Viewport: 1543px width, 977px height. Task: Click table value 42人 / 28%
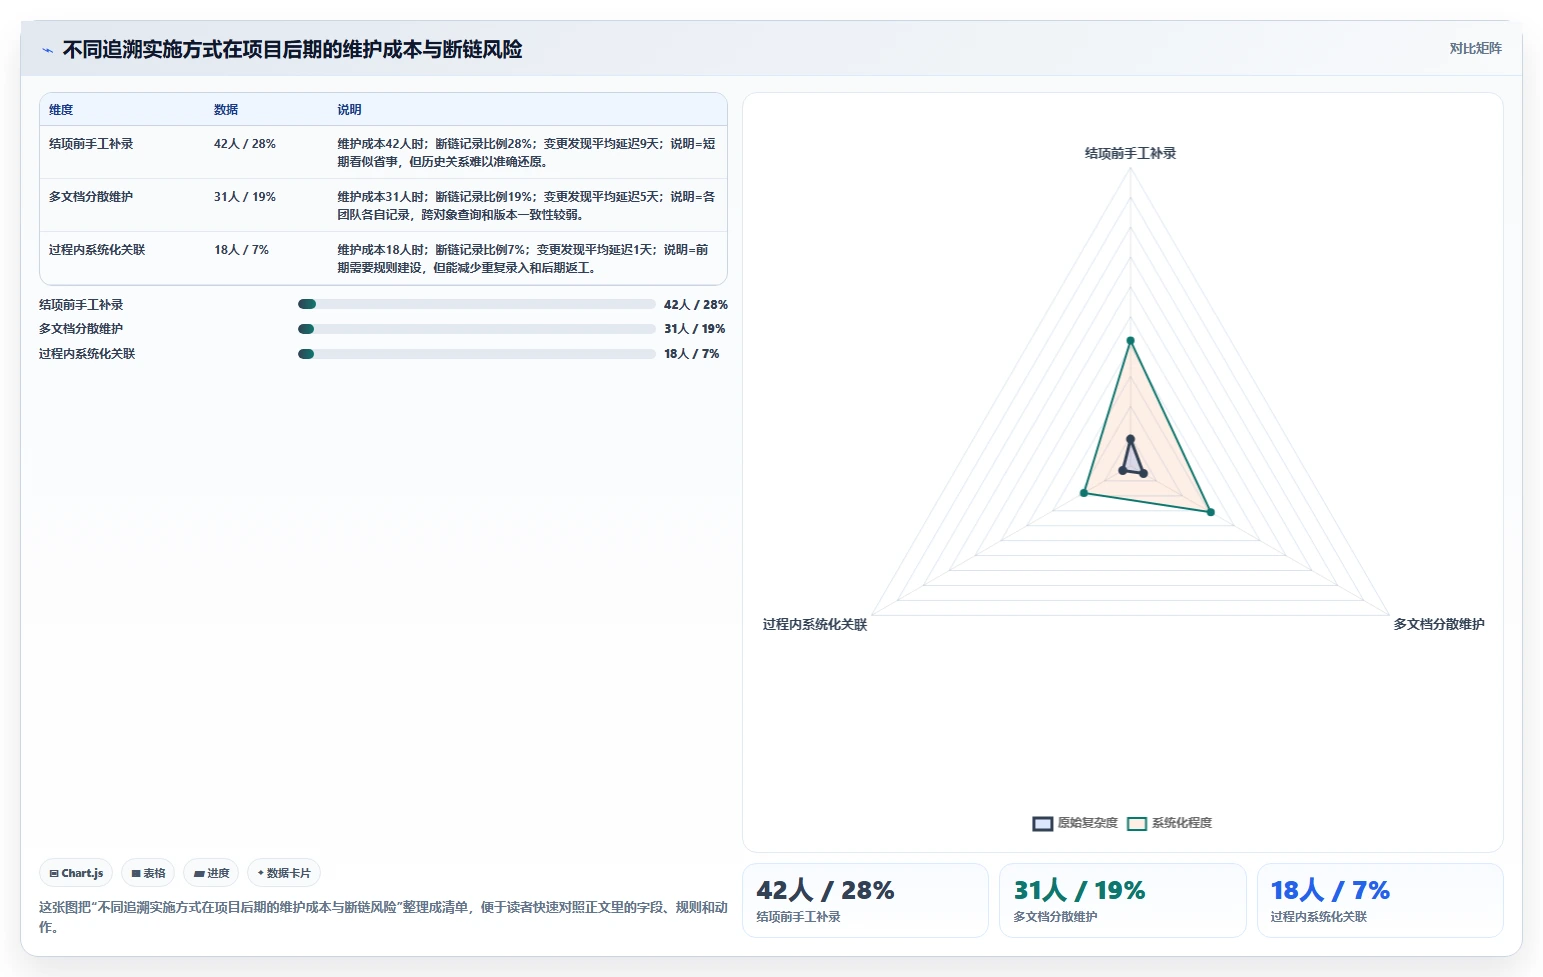pos(244,144)
